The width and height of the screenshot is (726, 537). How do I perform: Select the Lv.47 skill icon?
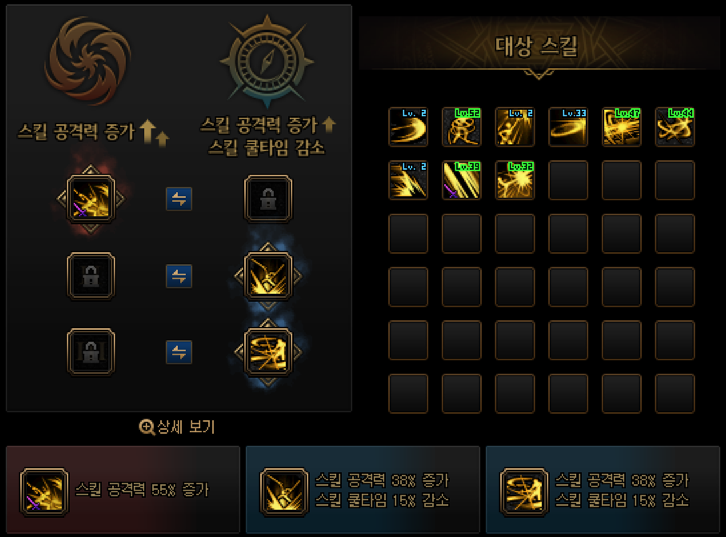pos(621,127)
